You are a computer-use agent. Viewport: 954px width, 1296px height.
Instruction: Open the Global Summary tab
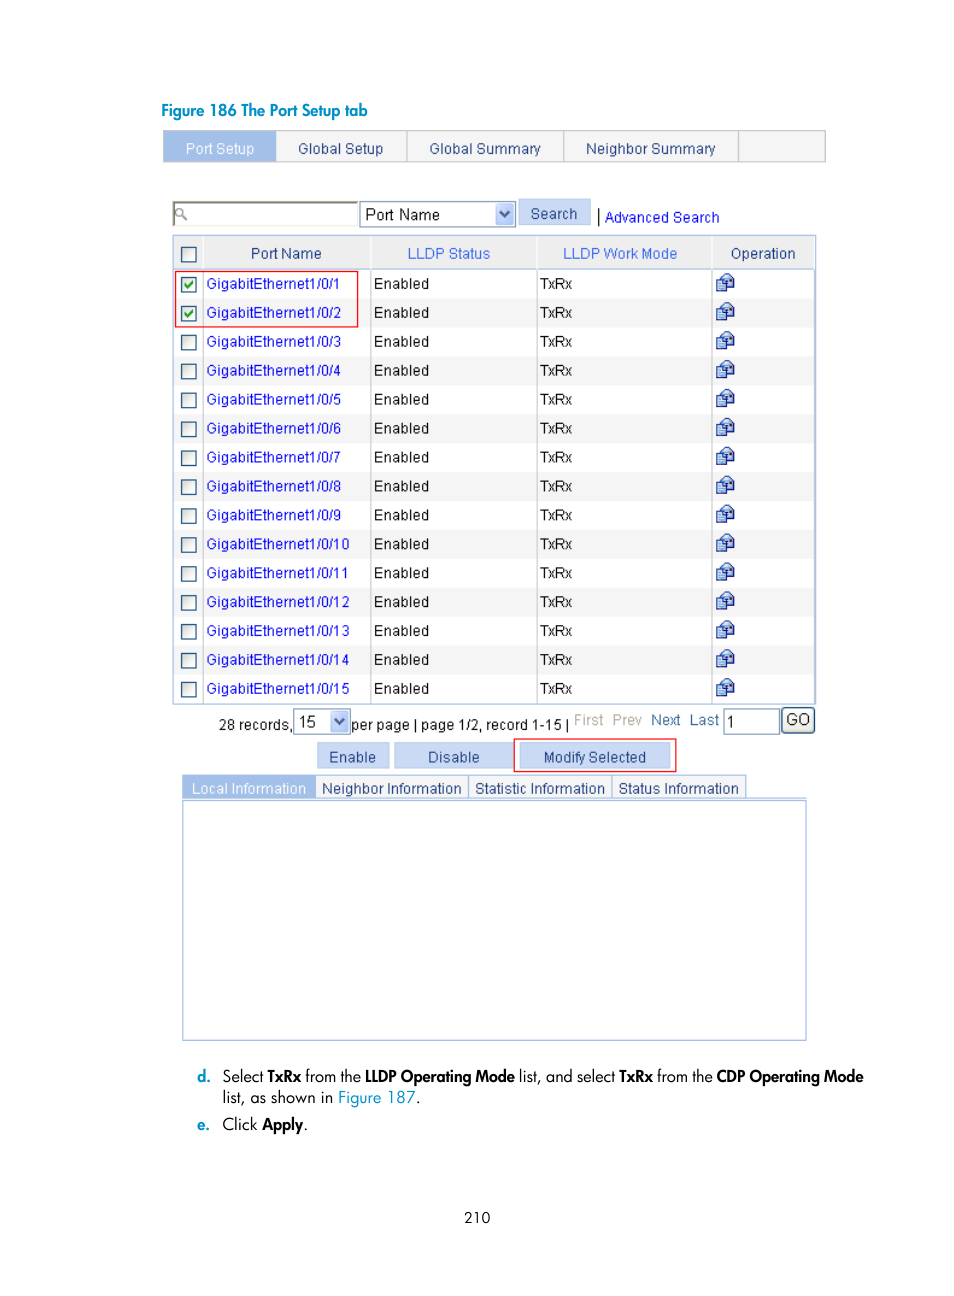485,148
